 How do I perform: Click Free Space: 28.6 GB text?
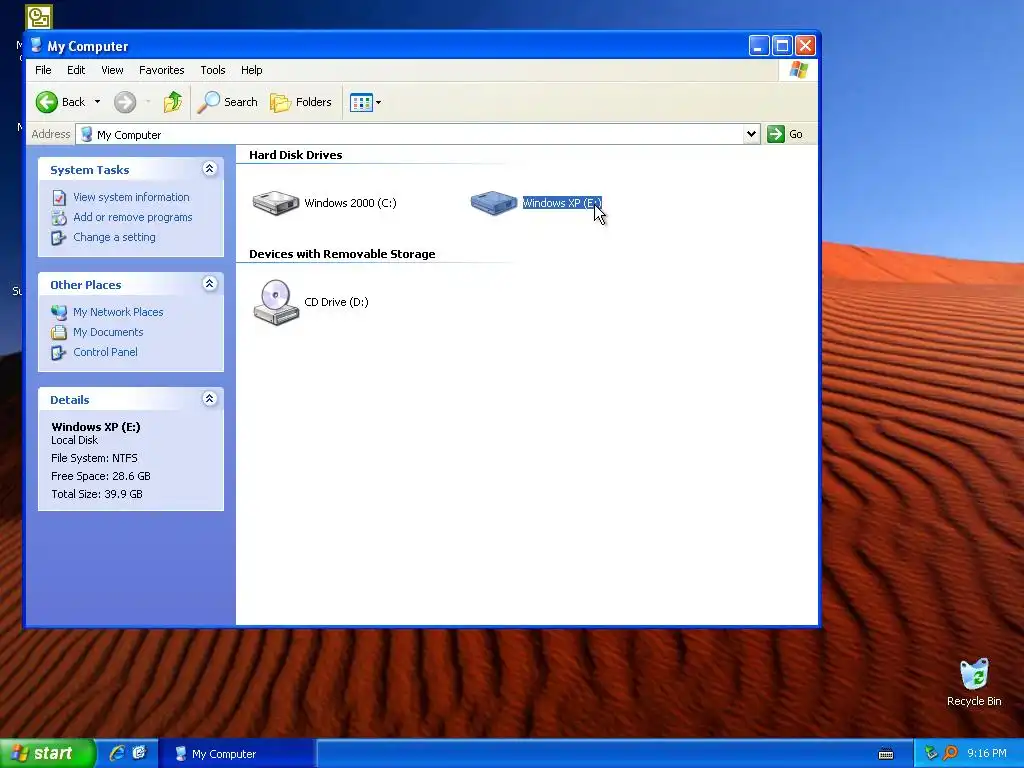pos(101,476)
